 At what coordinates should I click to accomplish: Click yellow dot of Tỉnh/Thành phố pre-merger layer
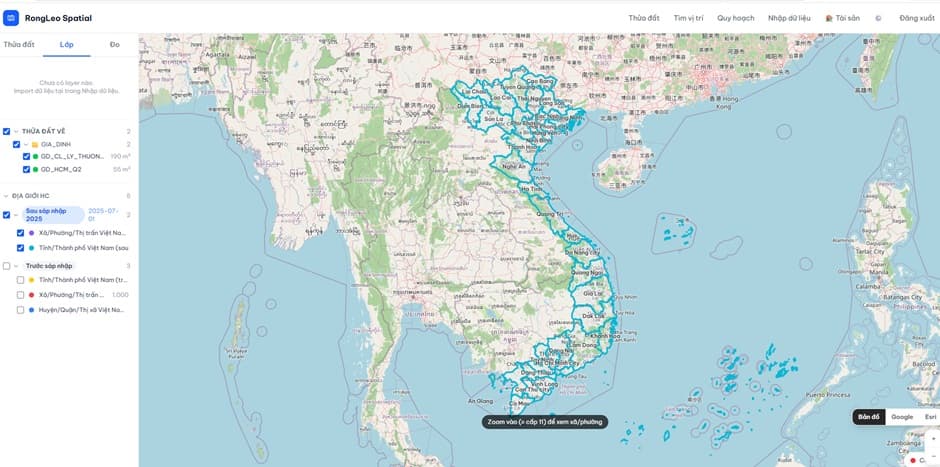[x=31, y=280]
